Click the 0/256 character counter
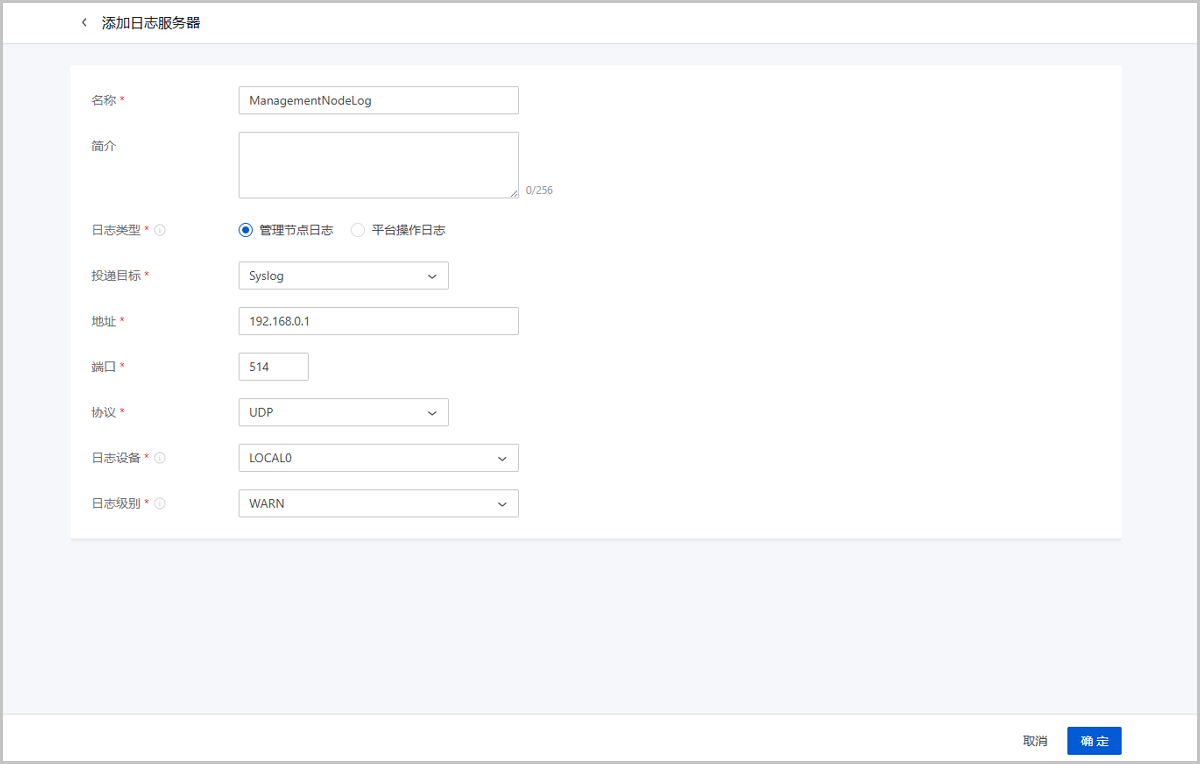This screenshot has height=764, width=1200. (539, 190)
